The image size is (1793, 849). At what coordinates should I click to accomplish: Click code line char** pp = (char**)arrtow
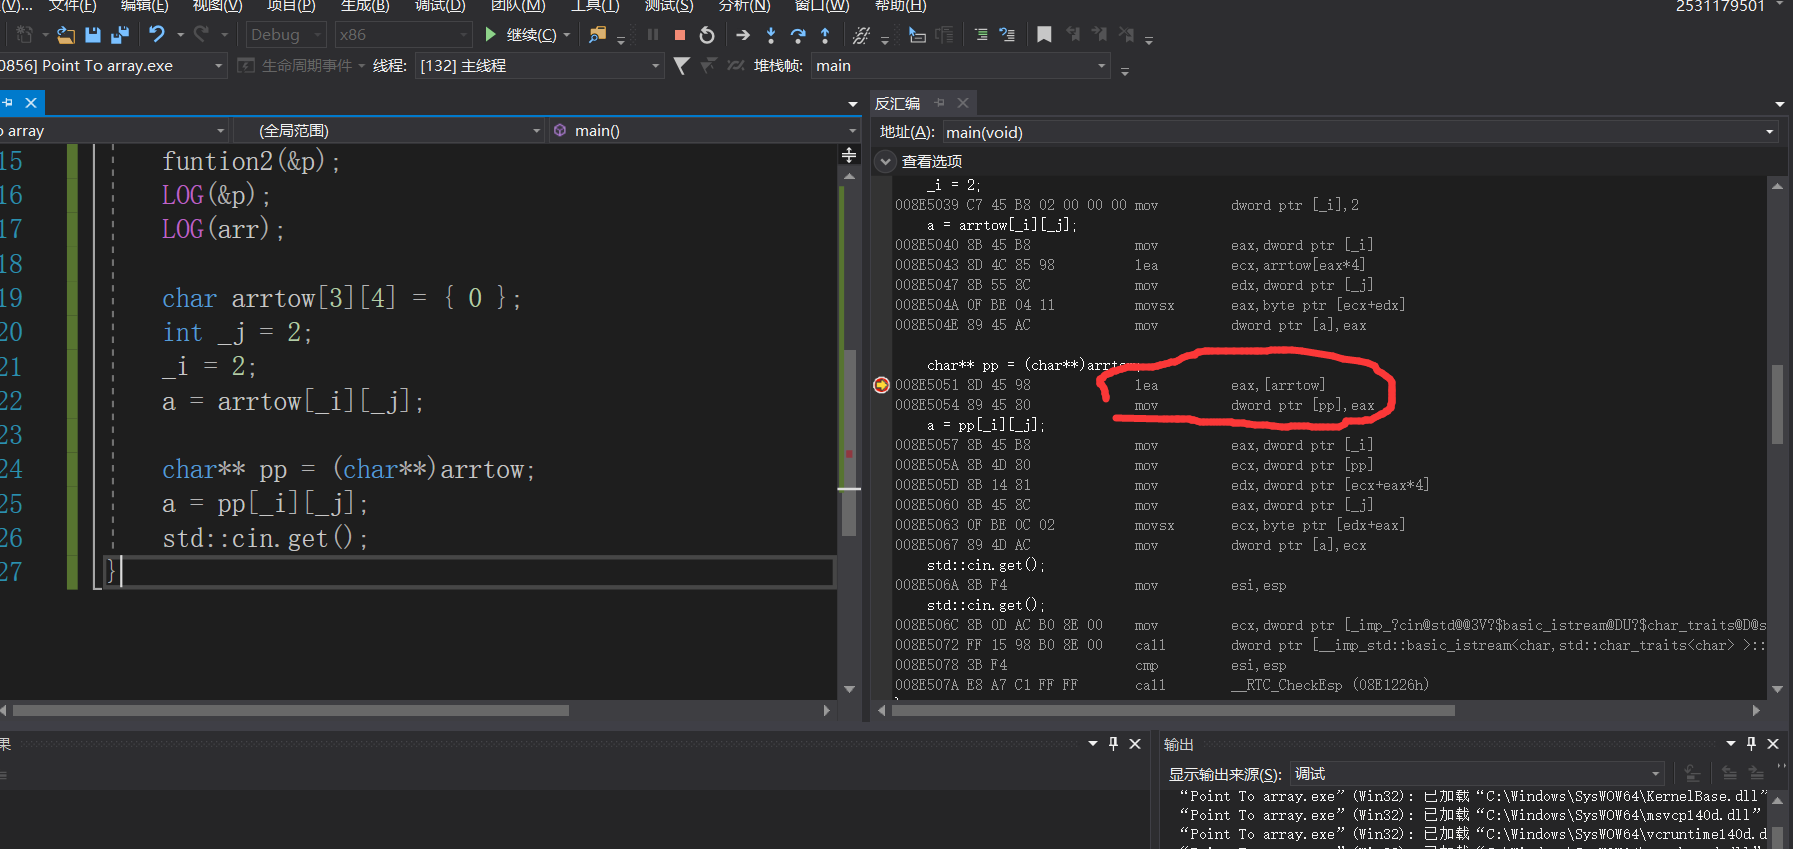[x=348, y=469]
